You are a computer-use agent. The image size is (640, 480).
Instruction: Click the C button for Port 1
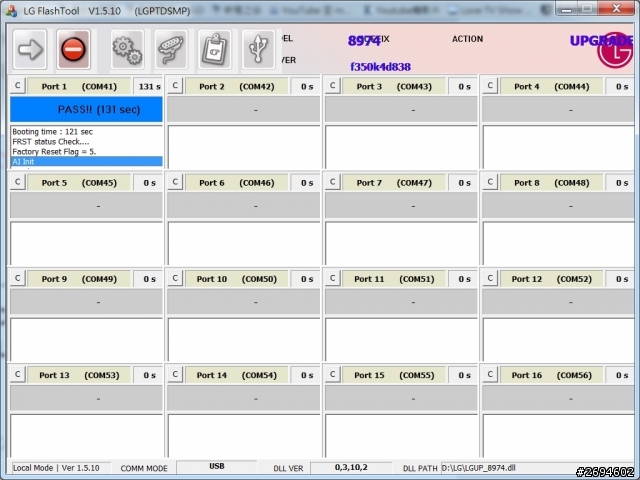(x=18, y=86)
